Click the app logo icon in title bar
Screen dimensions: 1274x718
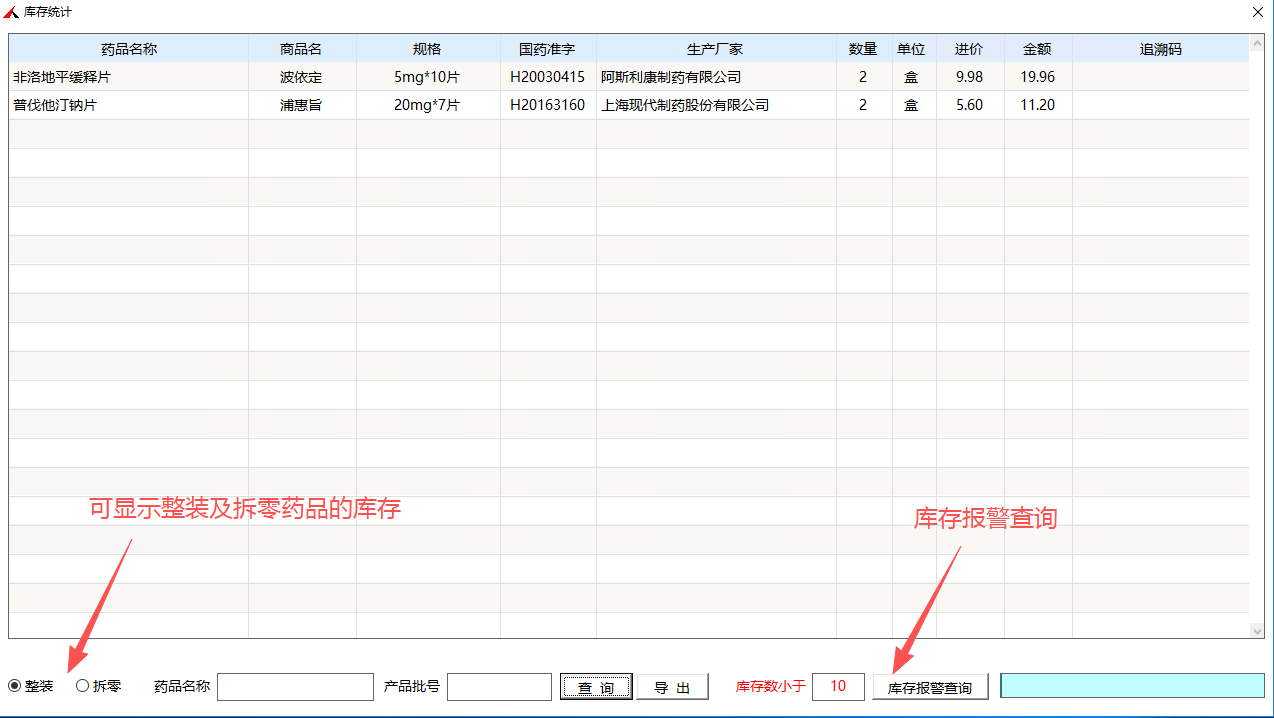point(11,11)
